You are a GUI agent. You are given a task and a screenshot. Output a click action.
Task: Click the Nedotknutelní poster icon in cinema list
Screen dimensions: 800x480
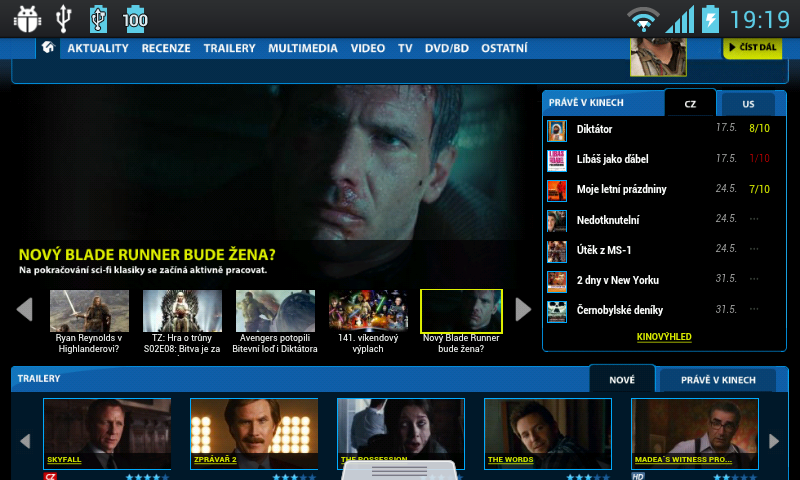pos(557,220)
